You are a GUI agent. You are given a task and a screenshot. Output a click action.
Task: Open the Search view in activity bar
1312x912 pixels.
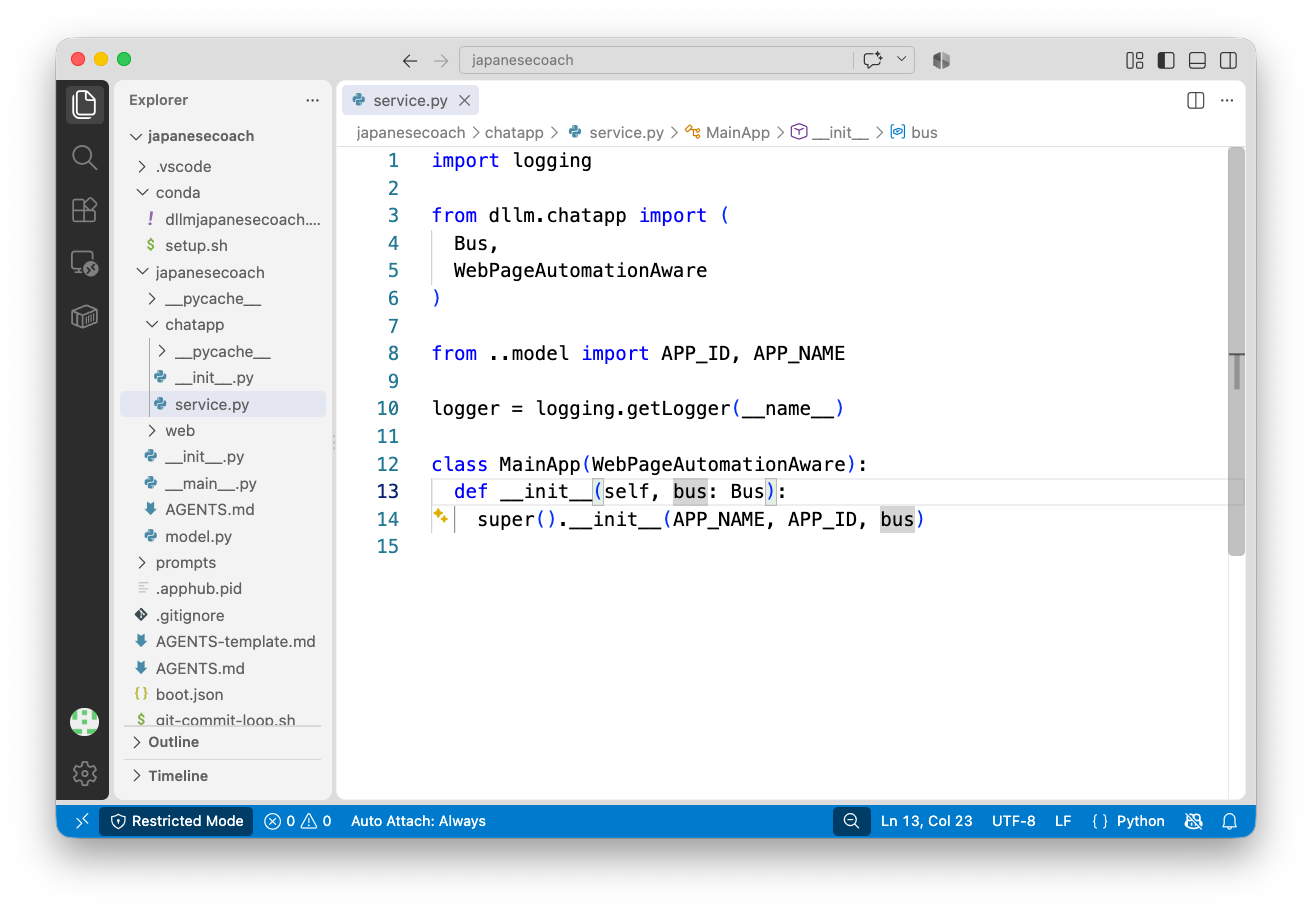click(84, 157)
